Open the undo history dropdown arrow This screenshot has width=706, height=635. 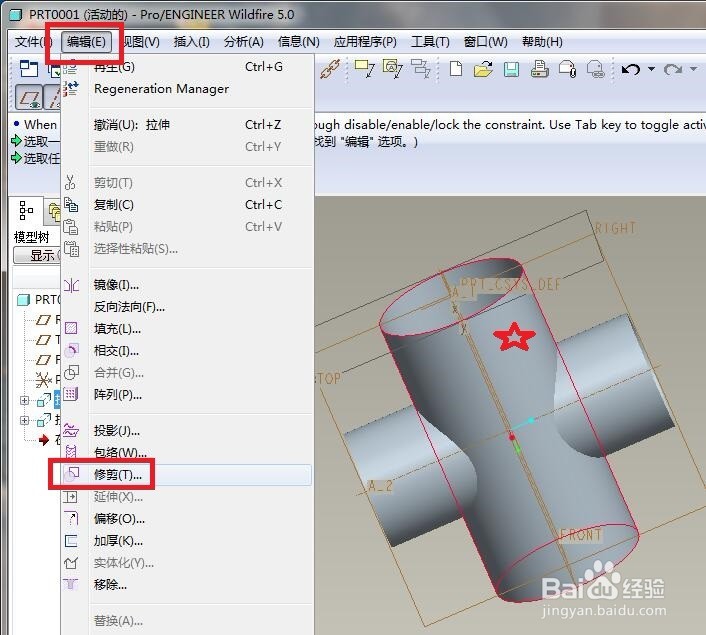652,69
